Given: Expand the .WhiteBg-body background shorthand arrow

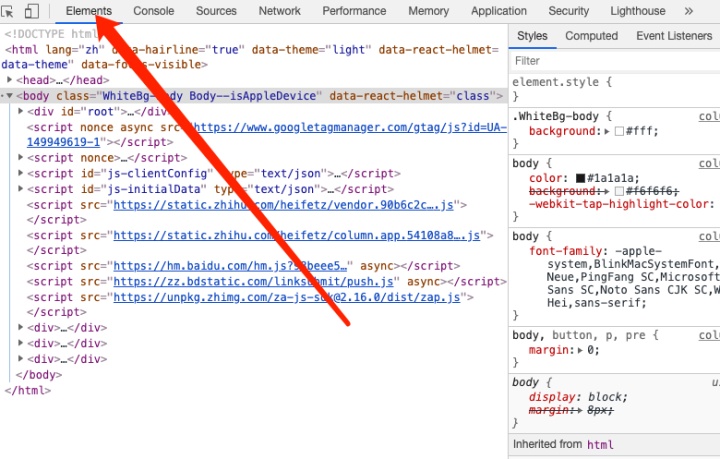Looking at the screenshot, I should 607,131.
